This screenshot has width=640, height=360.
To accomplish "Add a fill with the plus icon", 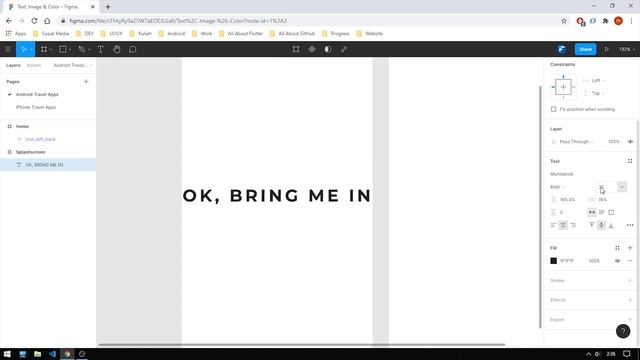I will [630, 248].
